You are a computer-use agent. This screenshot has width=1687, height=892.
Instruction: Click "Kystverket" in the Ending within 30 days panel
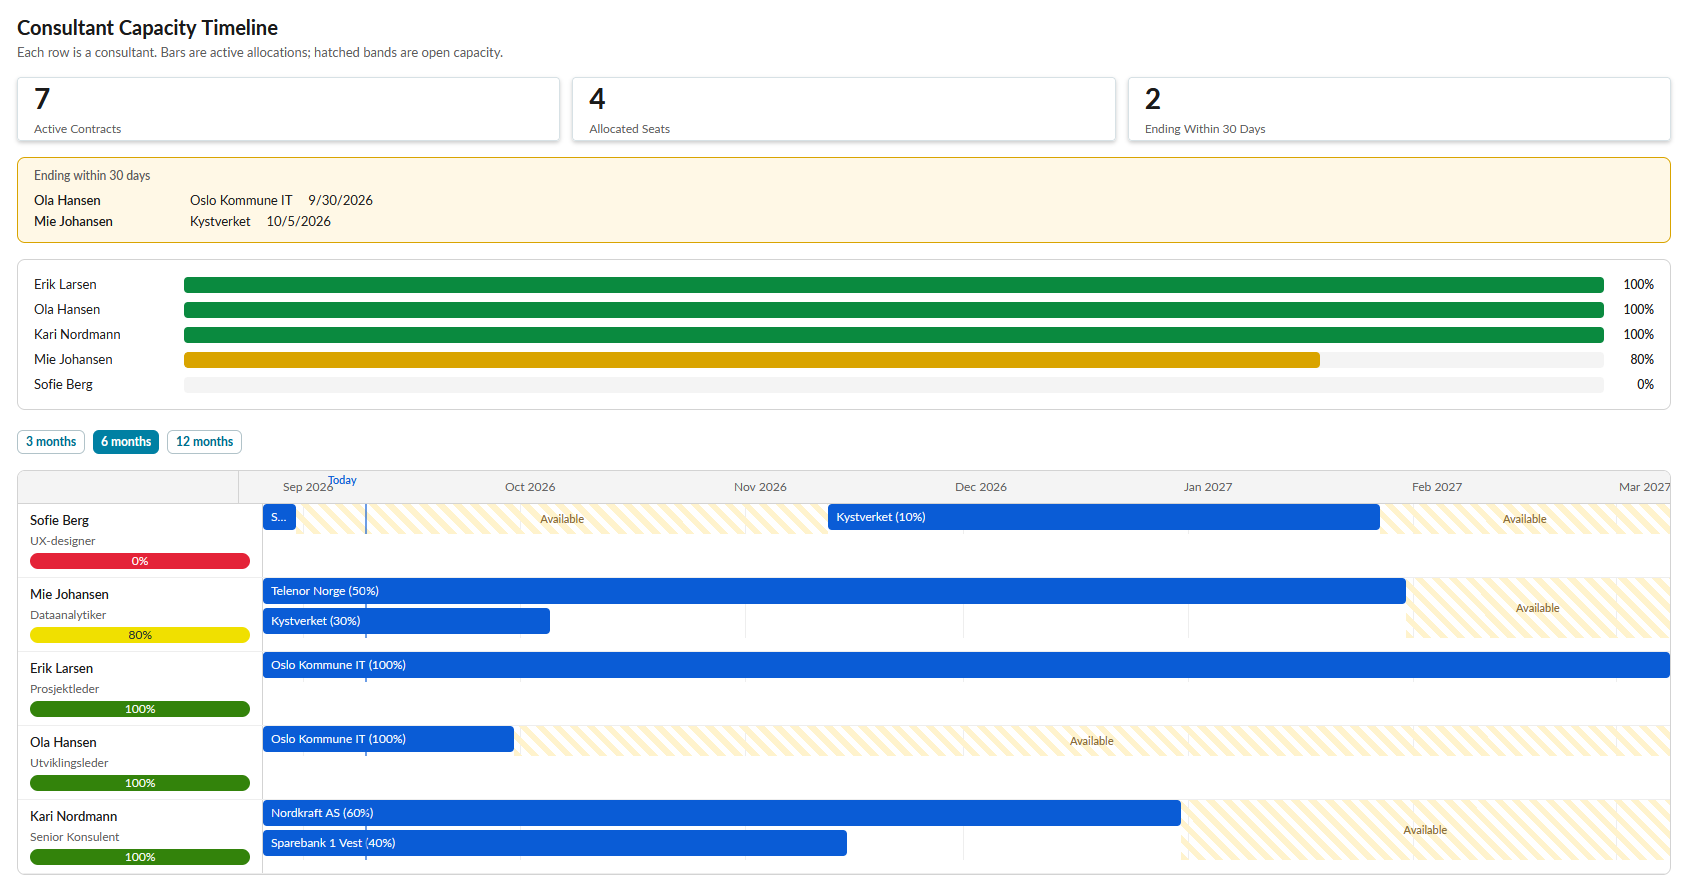pyautogui.click(x=220, y=221)
